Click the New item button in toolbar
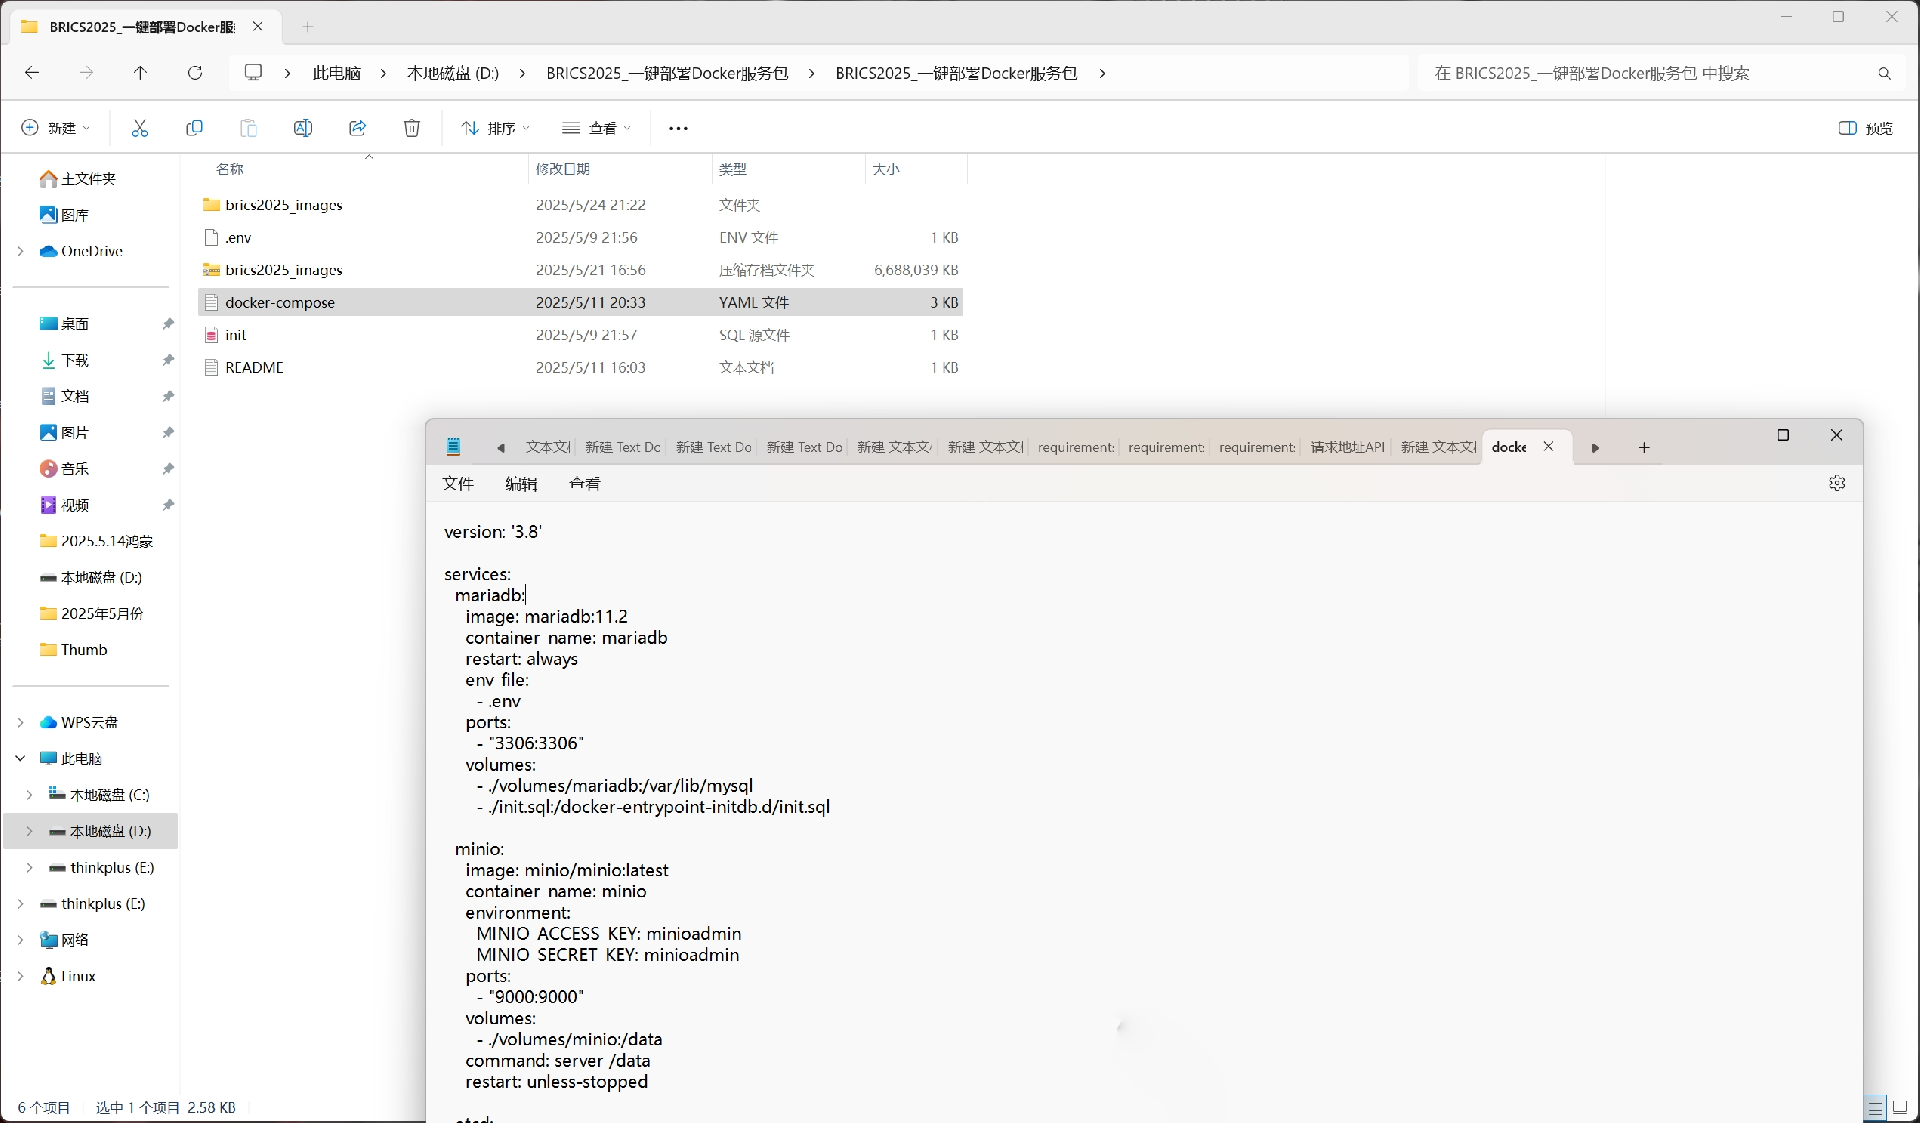 (x=56, y=128)
